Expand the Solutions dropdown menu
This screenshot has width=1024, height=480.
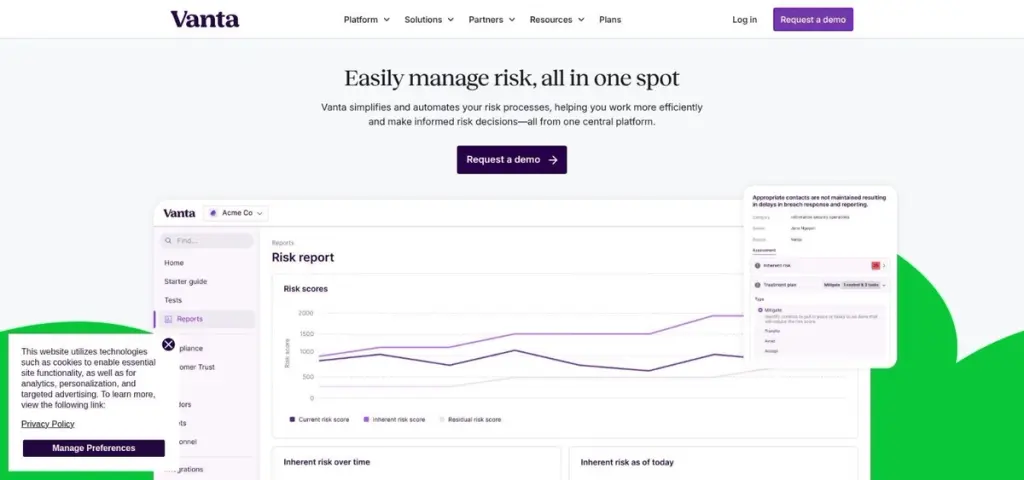coord(429,20)
